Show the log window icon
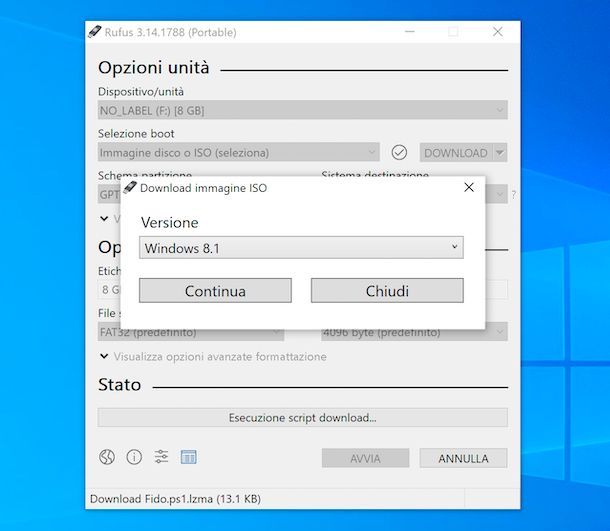610x531 pixels. tap(189, 457)
